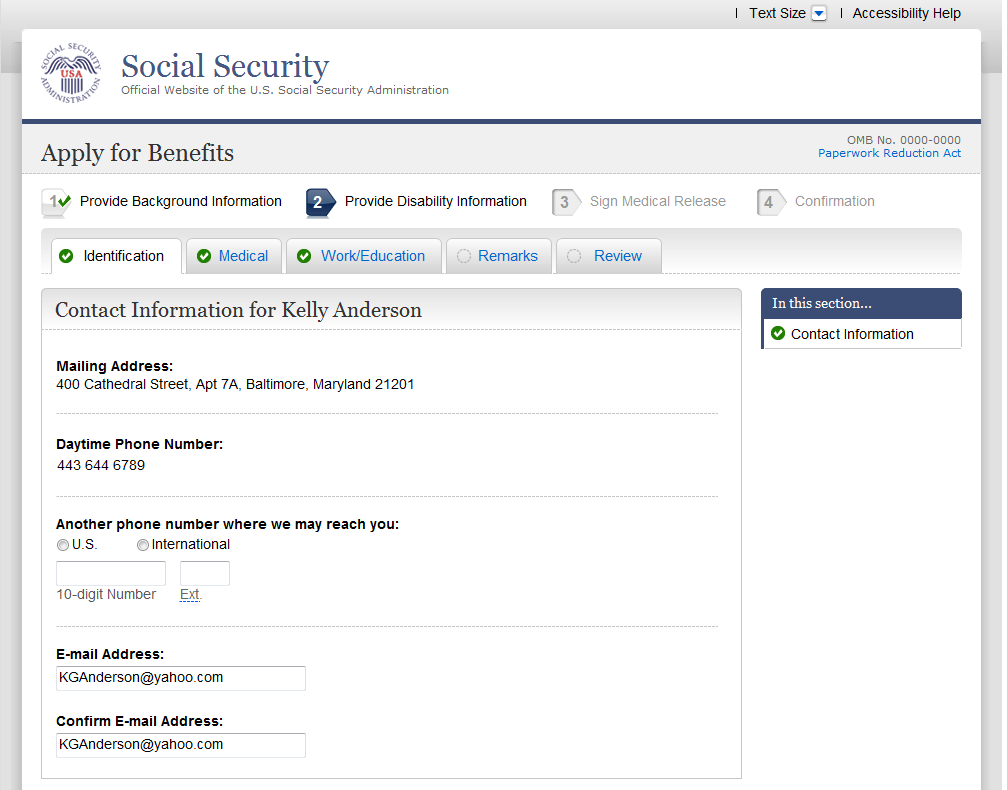Click the green check beside Contact Information
Screen dimensions: 1007x790
pos(778,334)
